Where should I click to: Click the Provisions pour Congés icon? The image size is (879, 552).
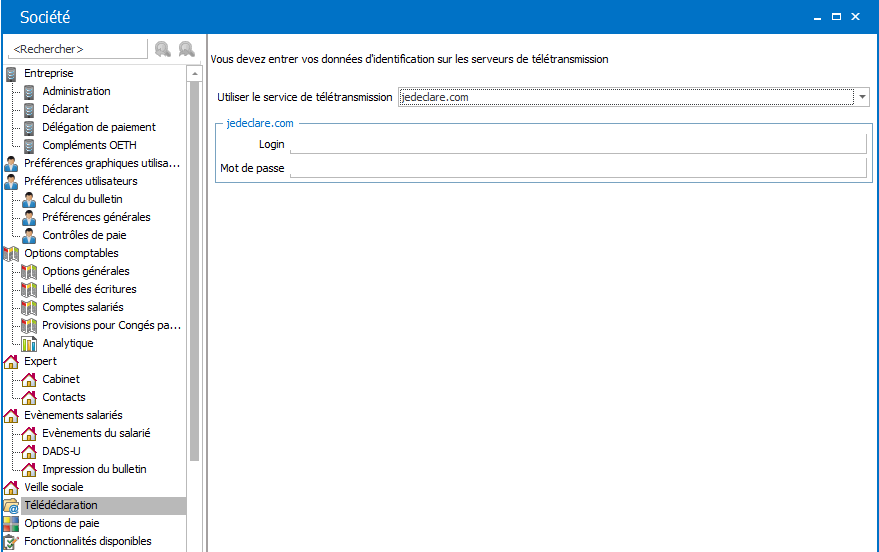pyautogui.click(x=29, y=325)
